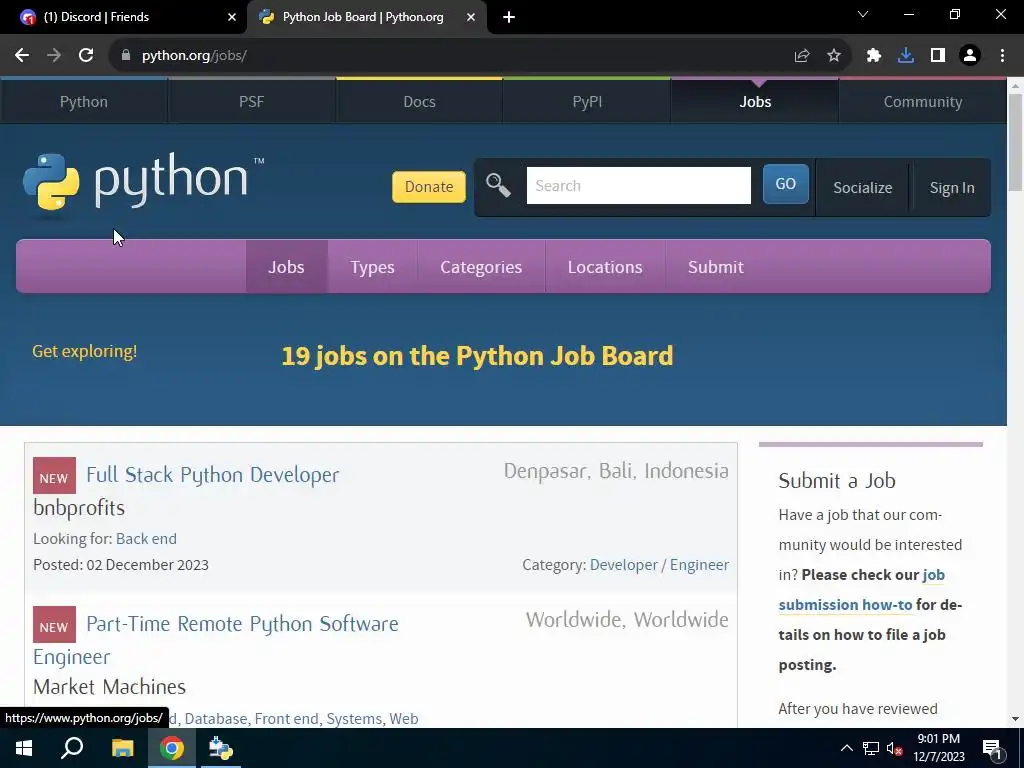The height and width of the screenshot is (768, 1024).
Task: Select the PSF top navigation tab
Action: pos(251,102)
